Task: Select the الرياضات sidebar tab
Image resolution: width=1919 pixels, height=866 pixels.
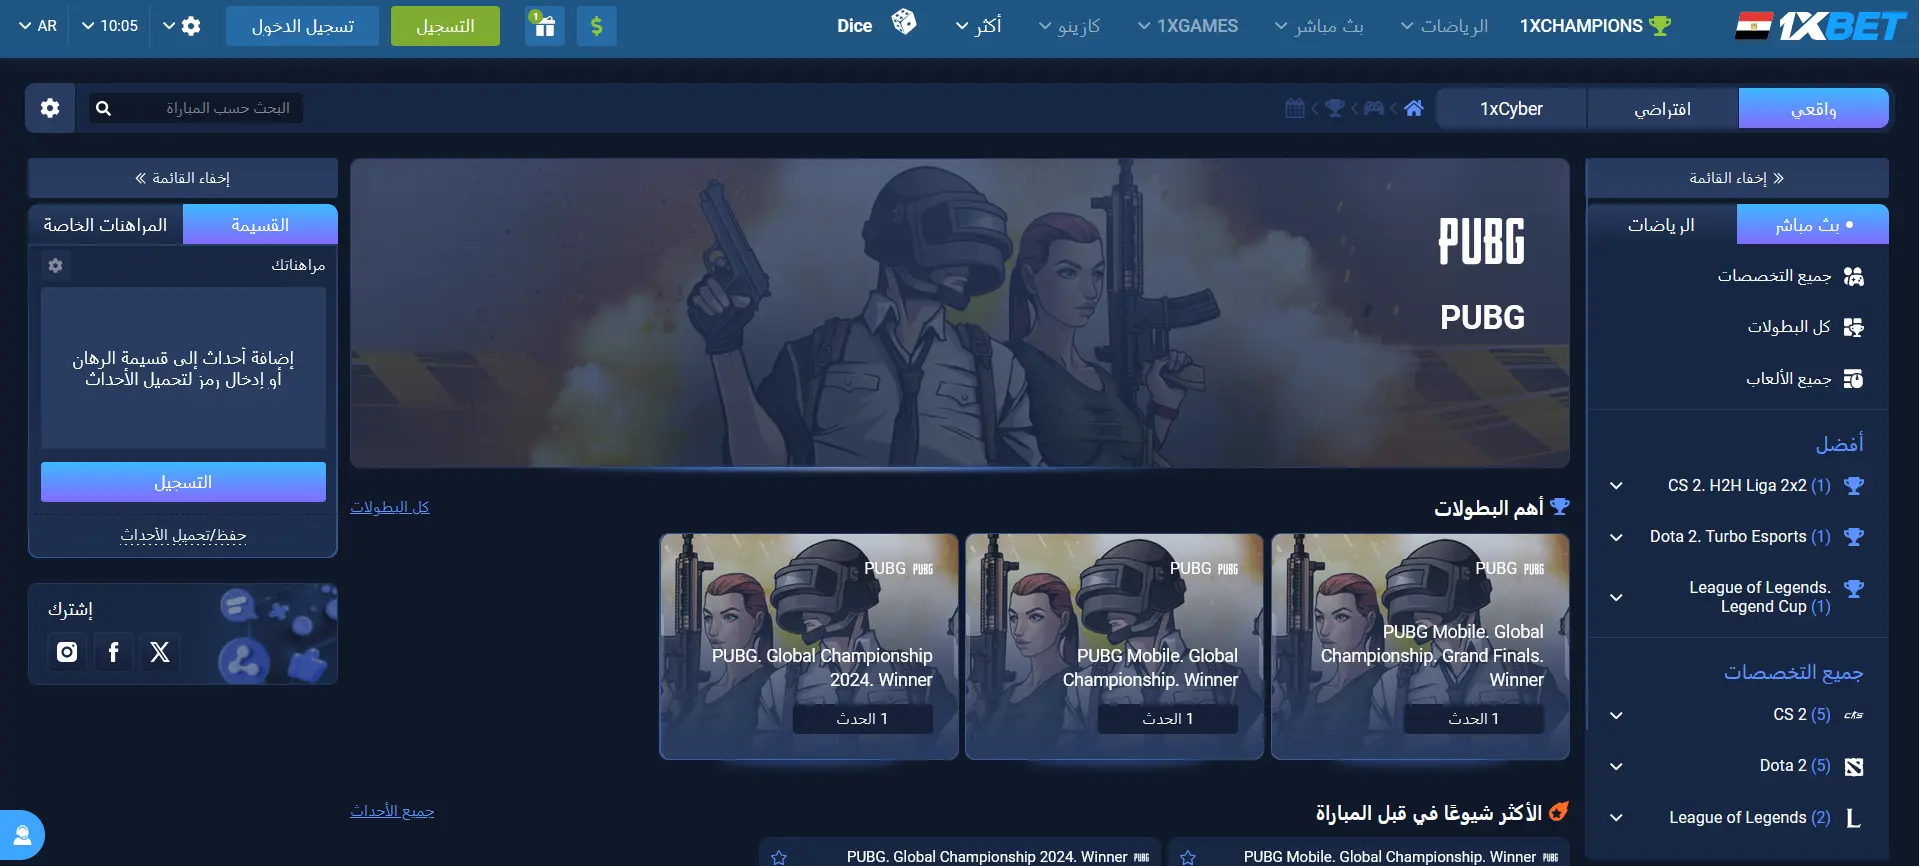Action: [x=1661, y=225]
